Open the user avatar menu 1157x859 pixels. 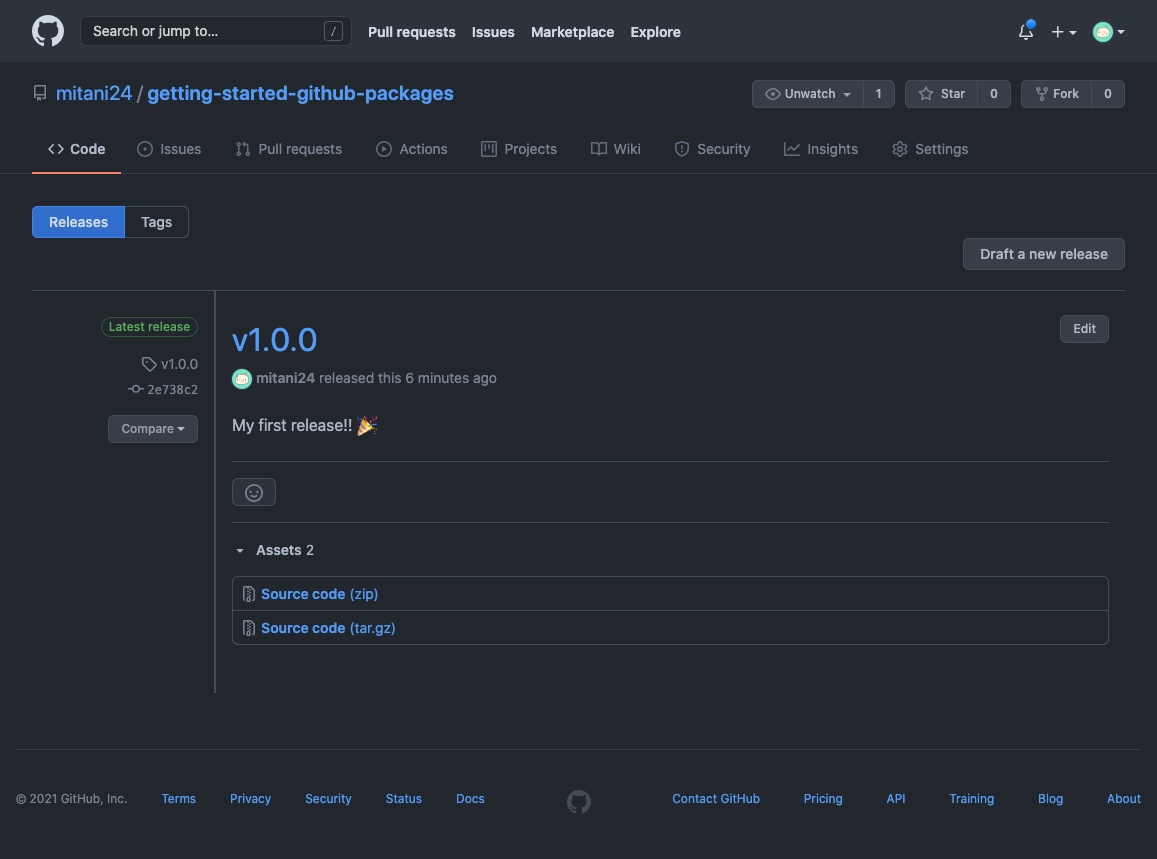[1108, 32]
